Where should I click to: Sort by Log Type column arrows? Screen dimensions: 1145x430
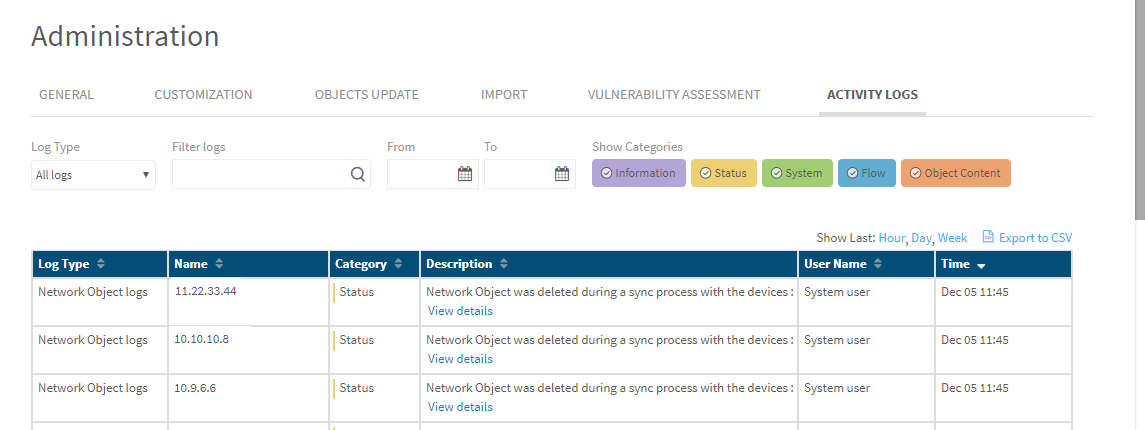click(101, 264)
